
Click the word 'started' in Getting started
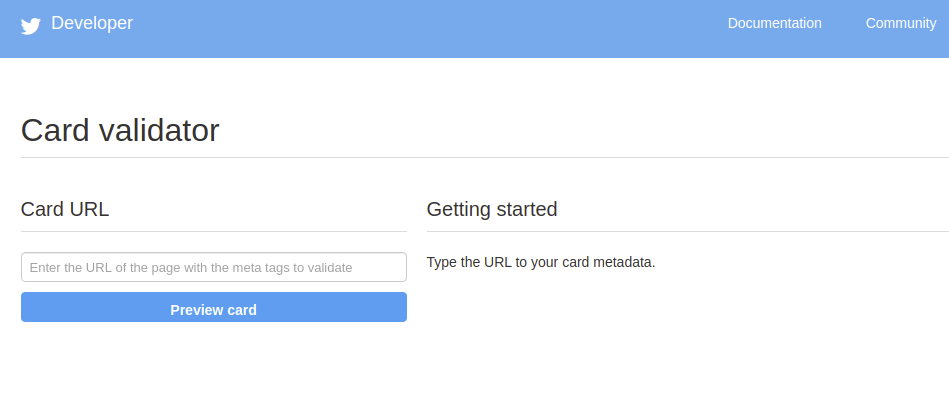pyautogui.click(x=527, y=209)
